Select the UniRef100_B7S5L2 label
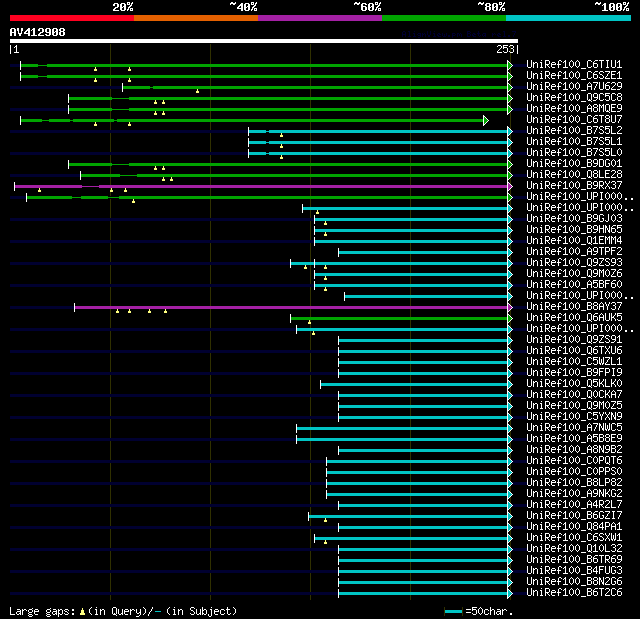The width and height of the screenshot is (640, 619). [574, 131]
